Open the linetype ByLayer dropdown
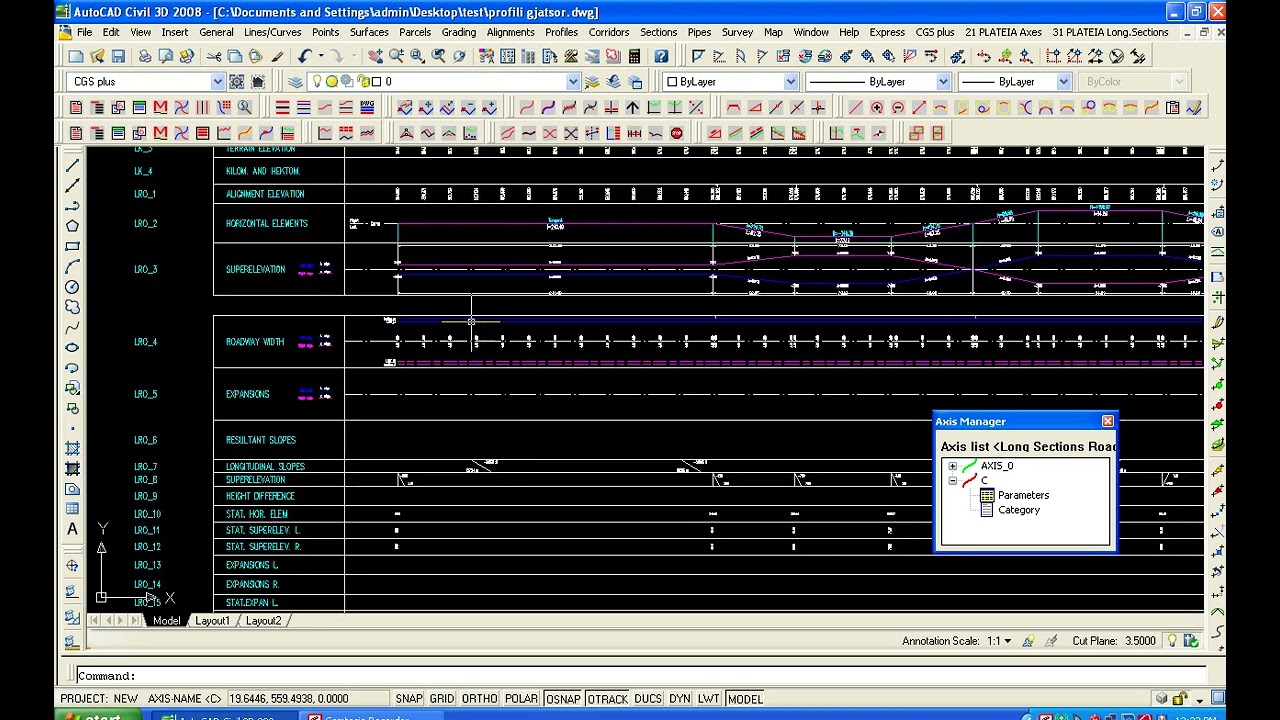1280x720 pixels. pyautogui.click(x=942, y=81)
